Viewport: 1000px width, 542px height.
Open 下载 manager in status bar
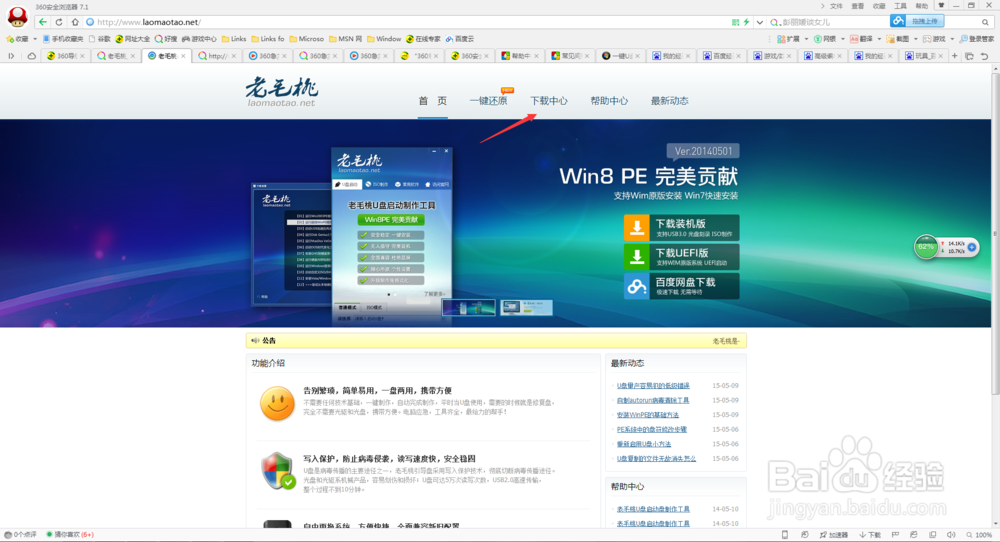coord(870,535)
